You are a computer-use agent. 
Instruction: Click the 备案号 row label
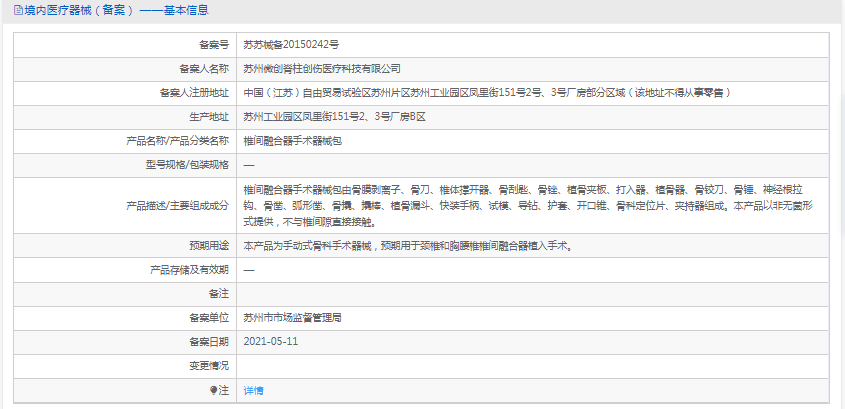pyautogui.click(x=214, y=45)
